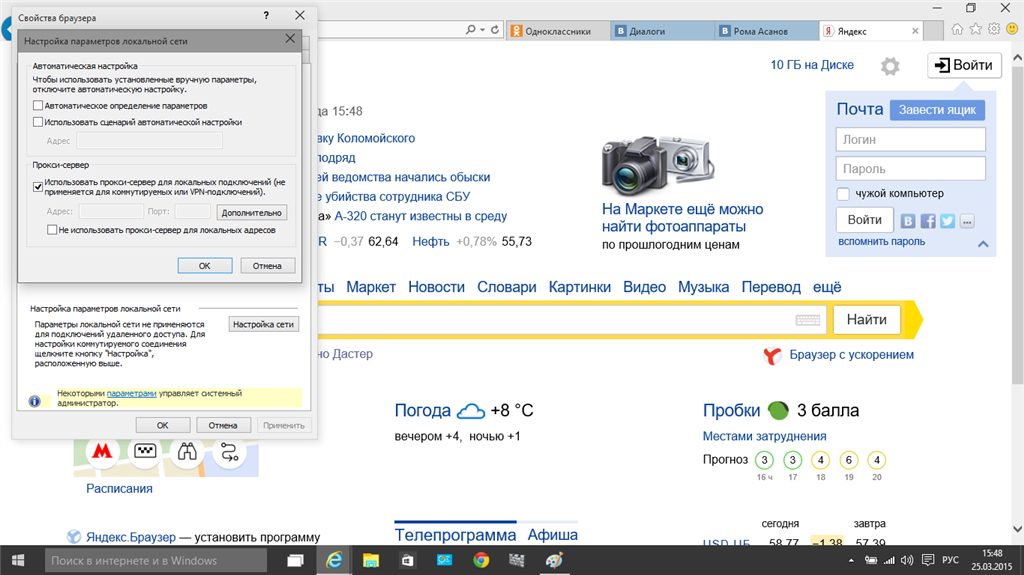This screenshot has width=1024, height=575.
Task: Click the Task View taskbar icon
Action: (295, 560)
